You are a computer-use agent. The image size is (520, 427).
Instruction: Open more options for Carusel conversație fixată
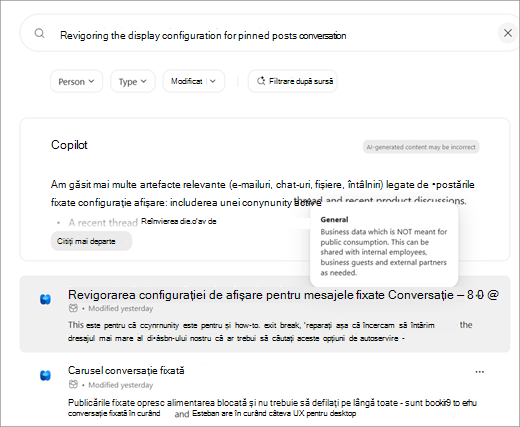tap(480, 372)
